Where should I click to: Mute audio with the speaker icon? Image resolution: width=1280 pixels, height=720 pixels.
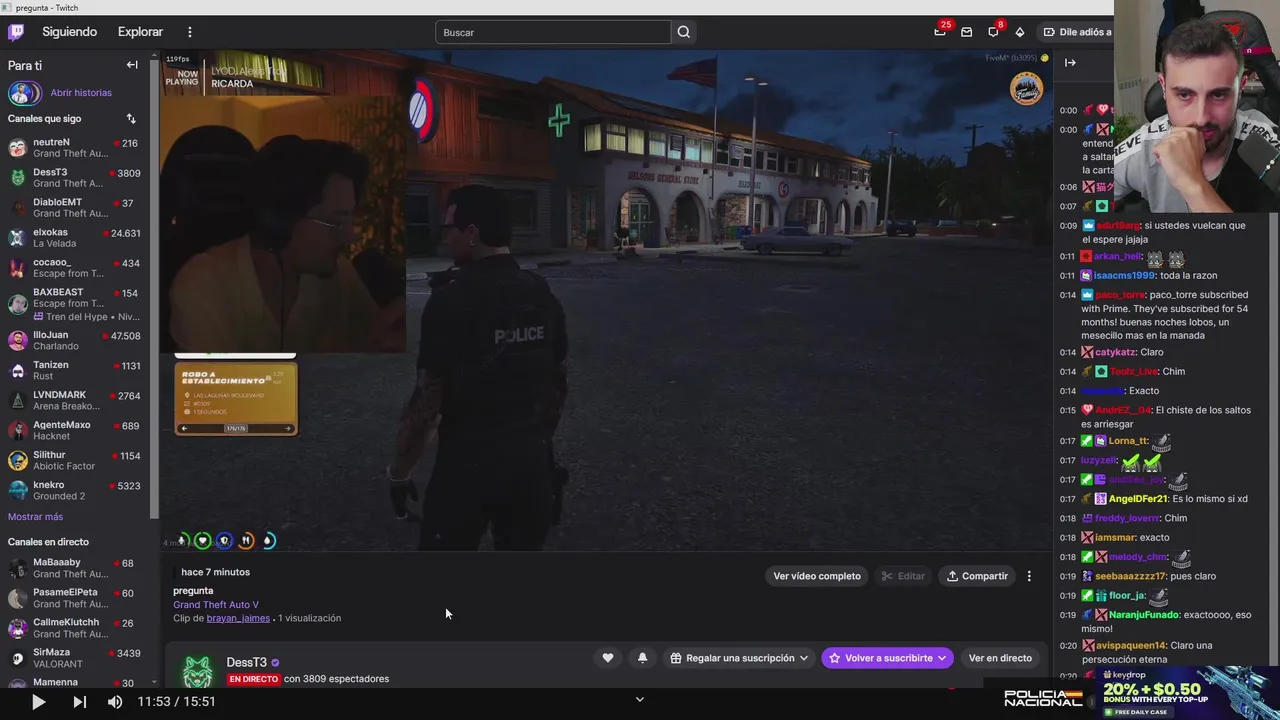[115, 702]
